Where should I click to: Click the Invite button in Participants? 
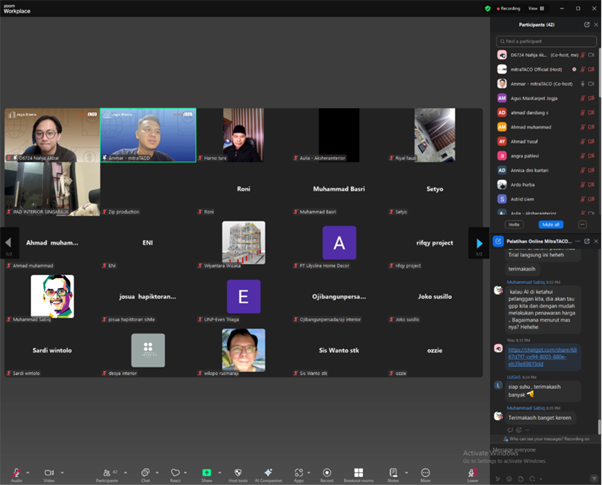pos(514,225)
